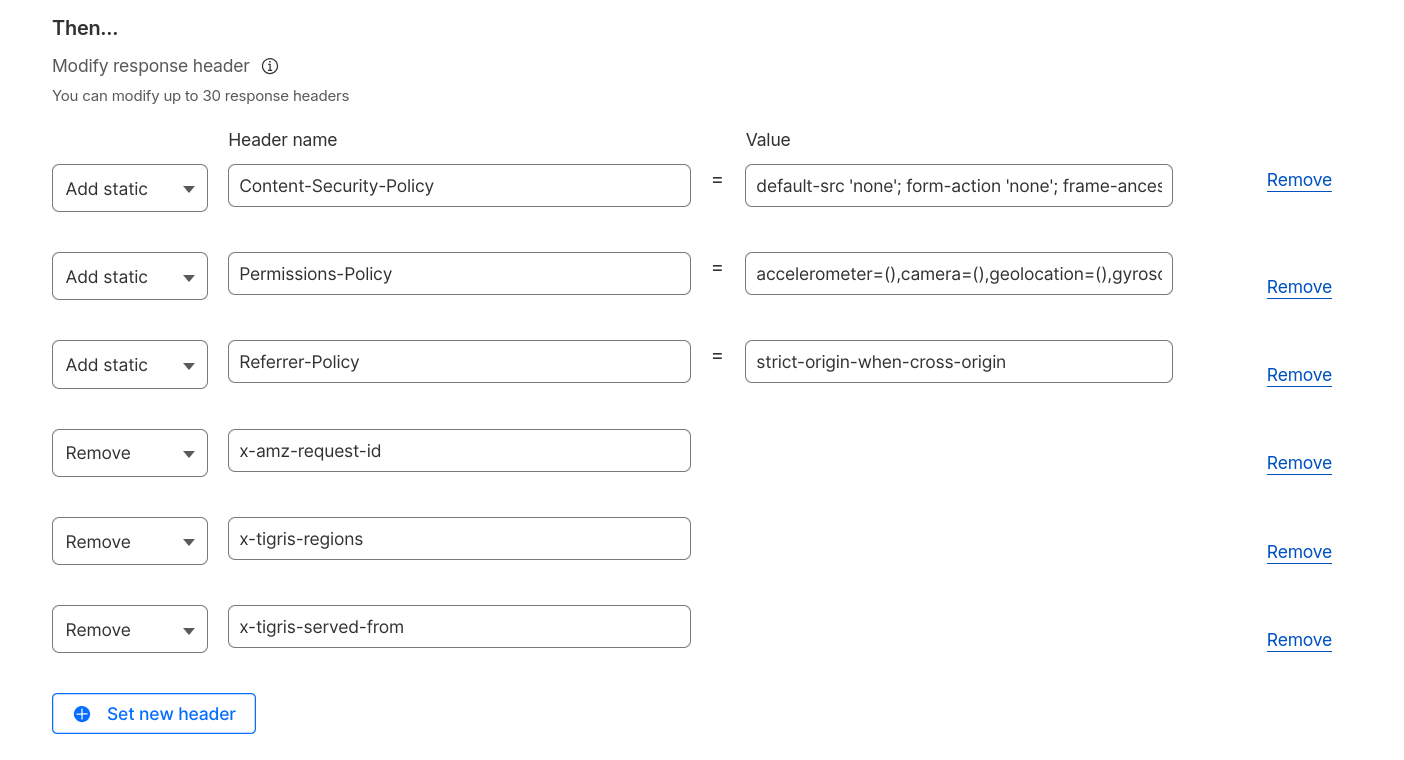
Task: Open the action dropdown for Referrer-Policy
Action: [x=130, y=364]
